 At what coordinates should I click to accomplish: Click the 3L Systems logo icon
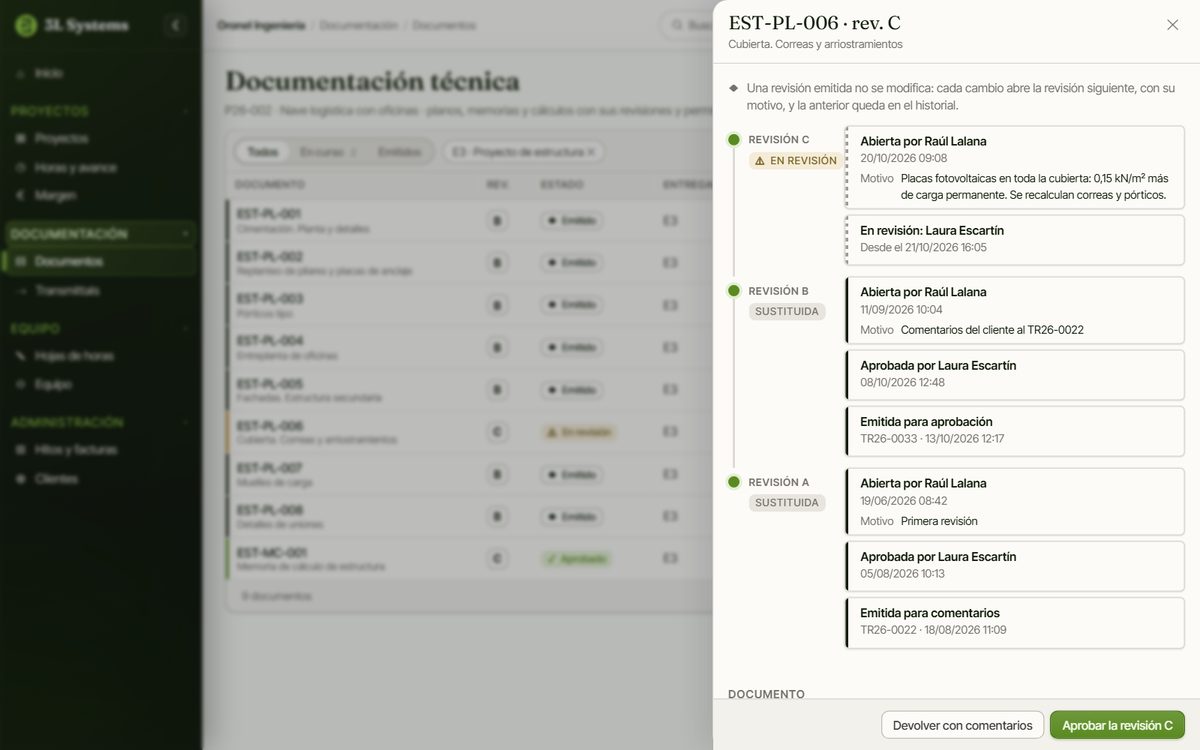tap(26, 26)
